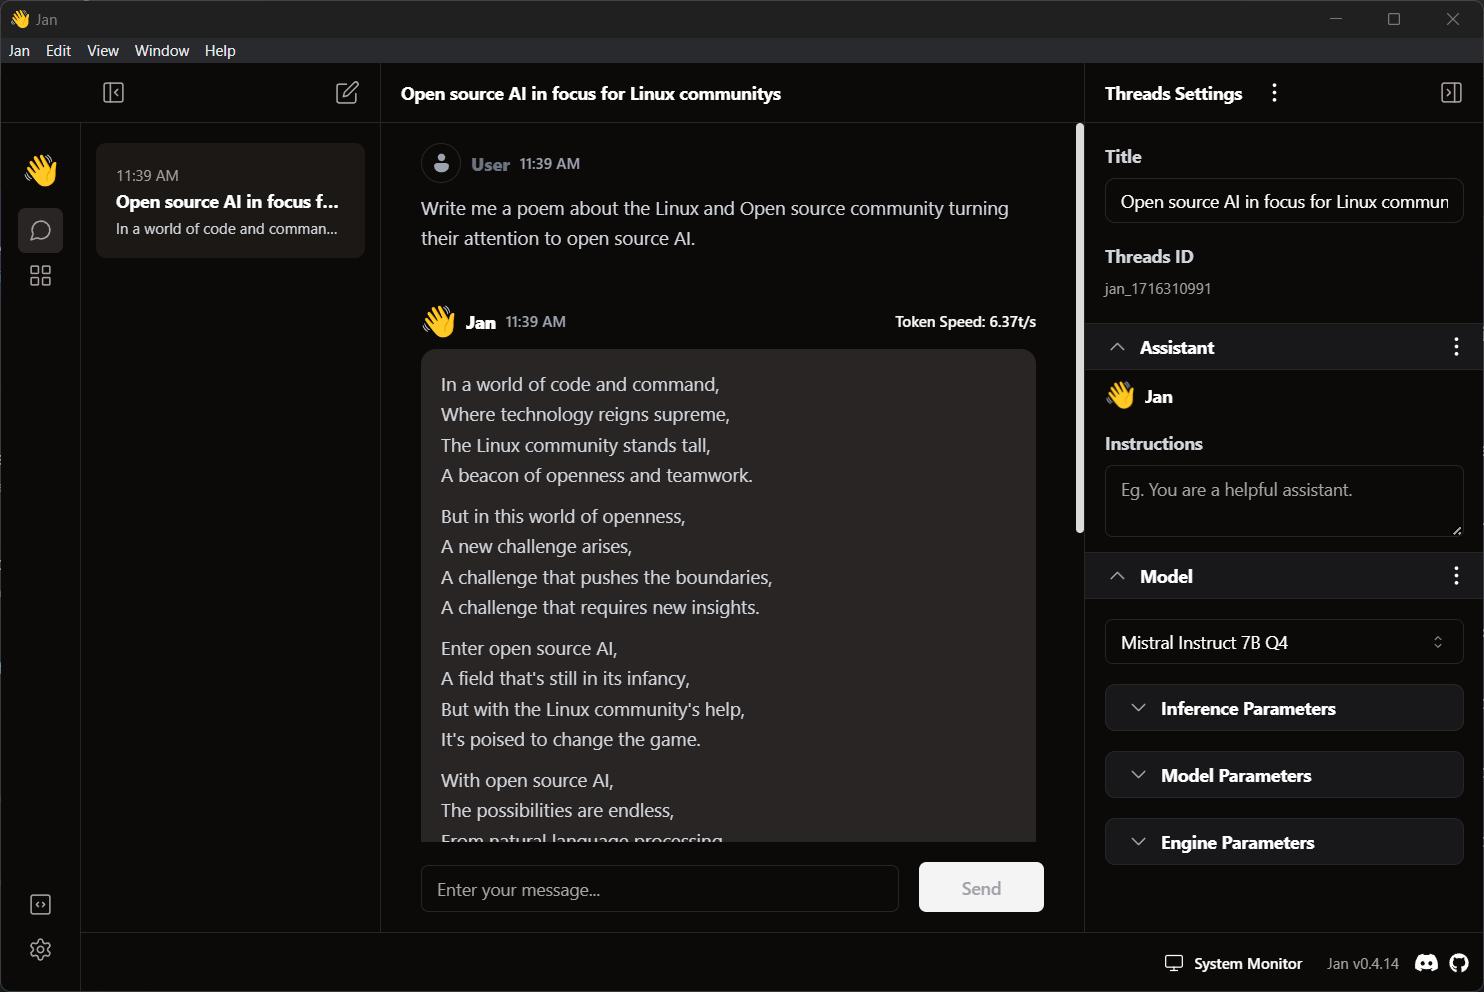Open the Mistral Instruct 7B Q4 model dropdown
The image size is (1484, 992).
tap(1283, 642)
